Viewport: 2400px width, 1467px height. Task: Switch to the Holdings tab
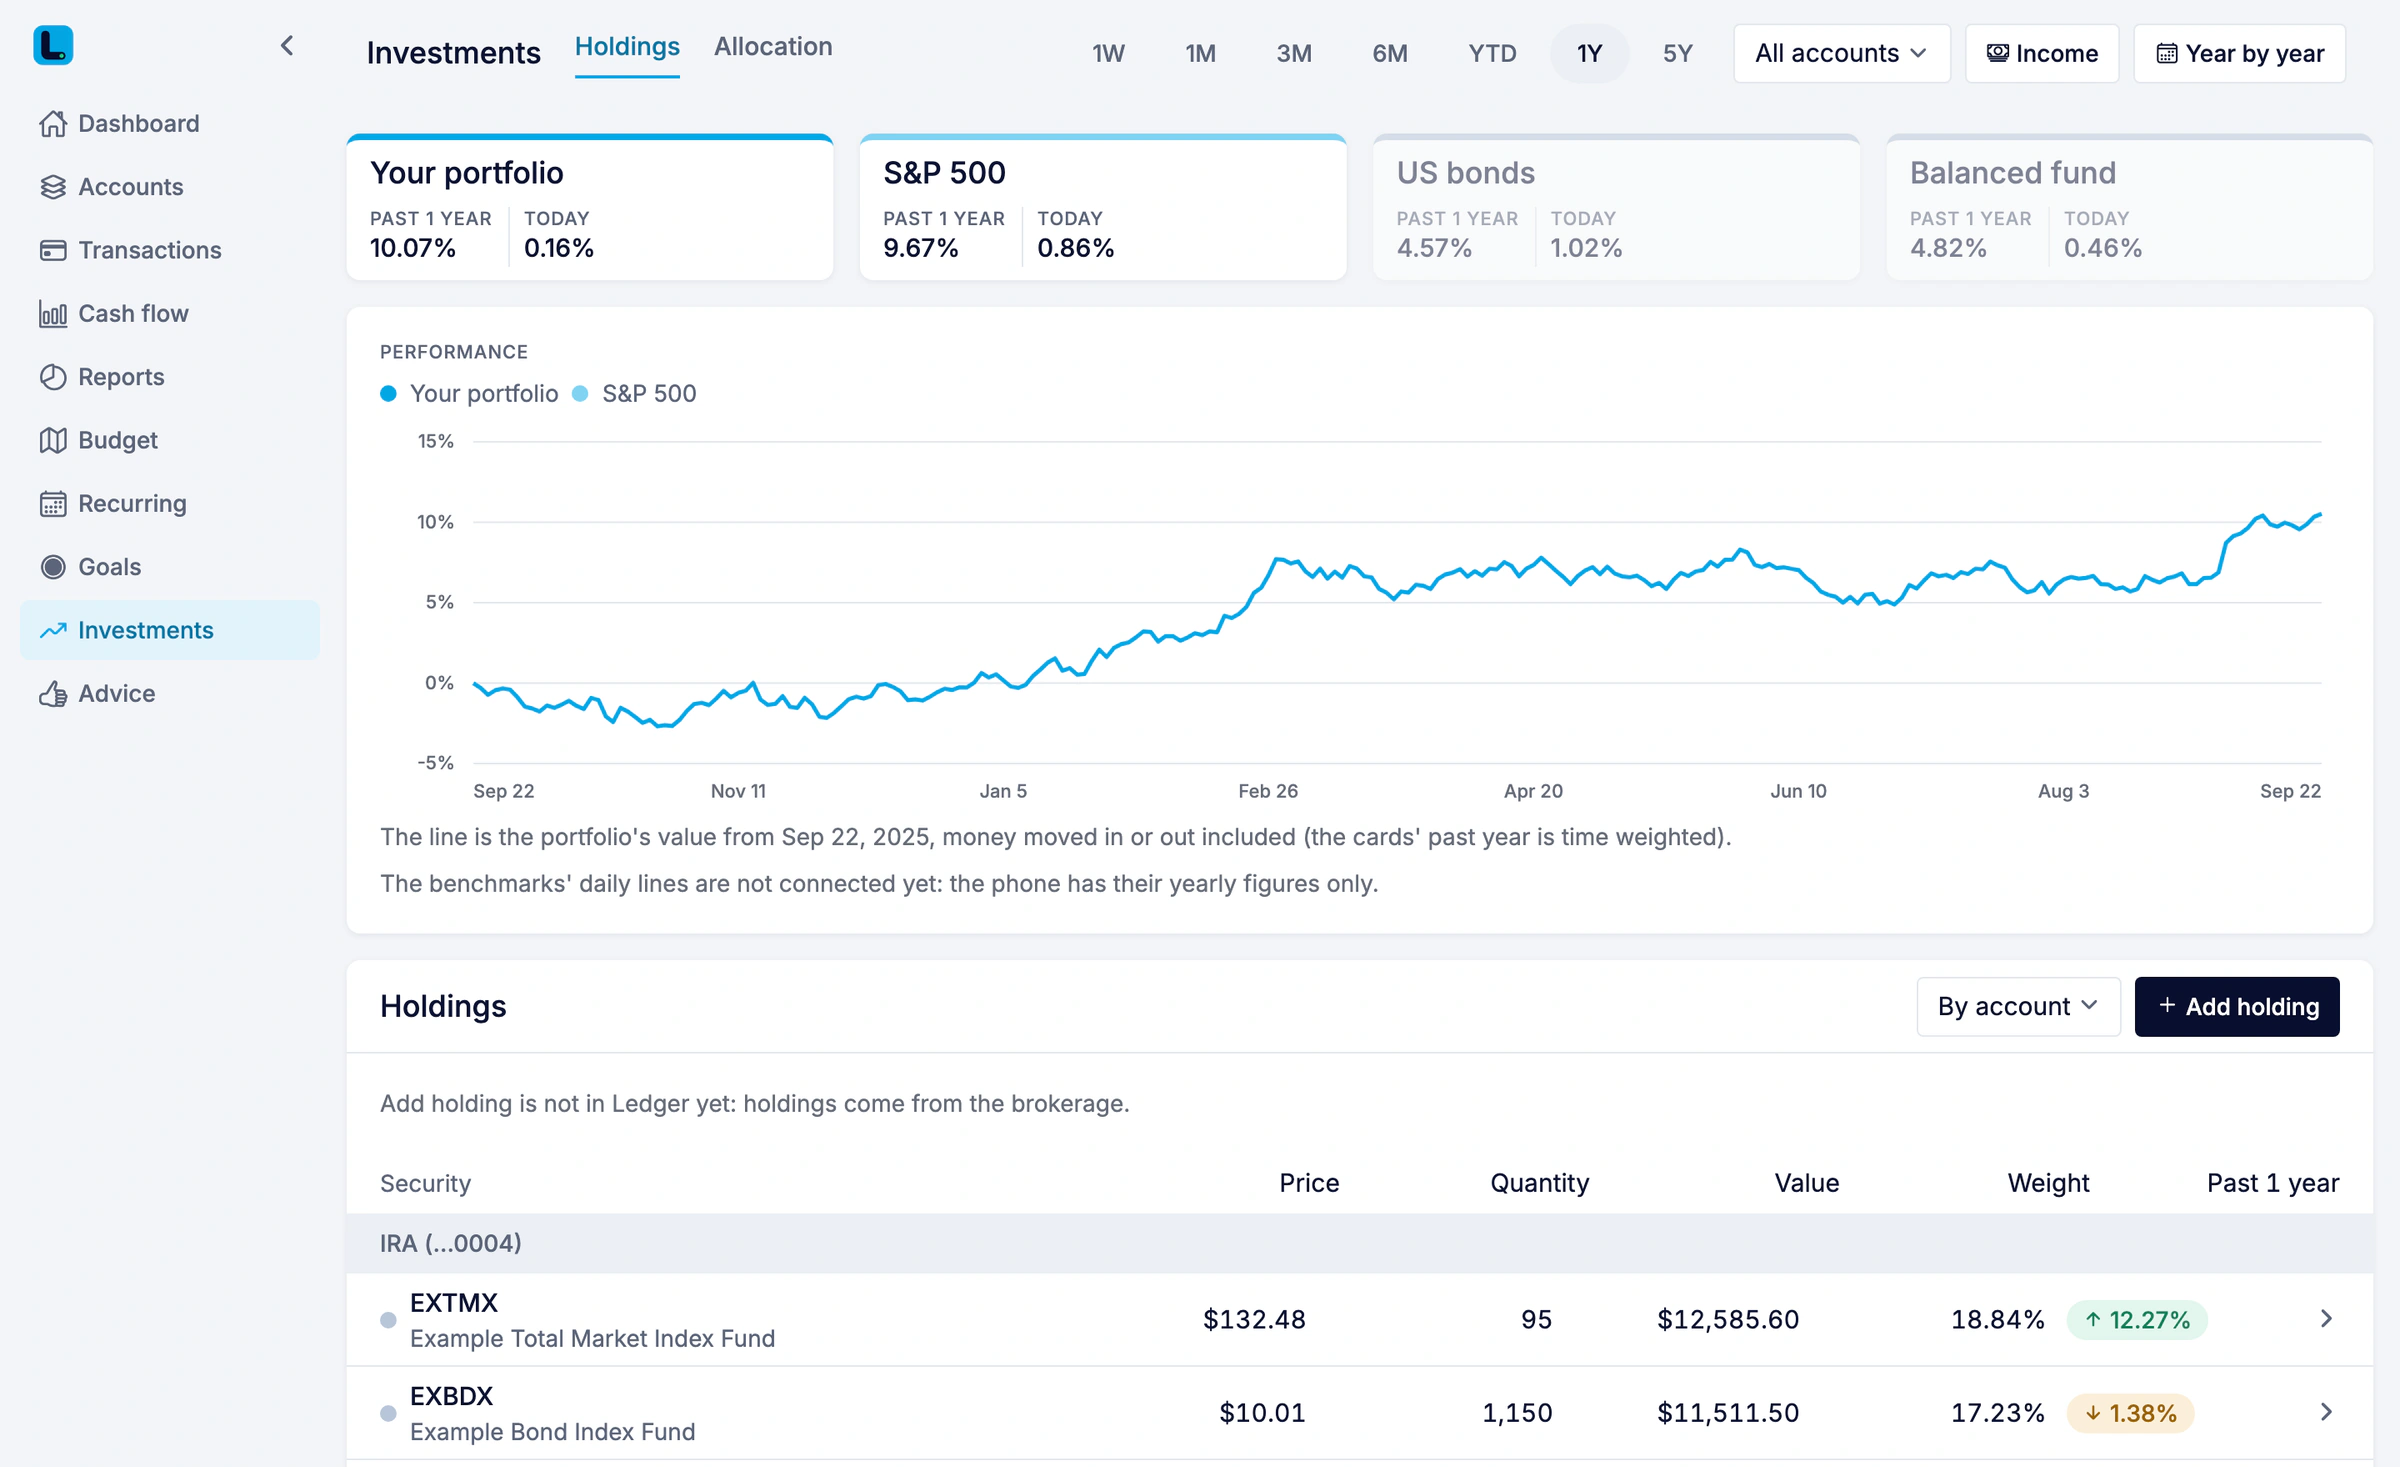click(627, 47)
